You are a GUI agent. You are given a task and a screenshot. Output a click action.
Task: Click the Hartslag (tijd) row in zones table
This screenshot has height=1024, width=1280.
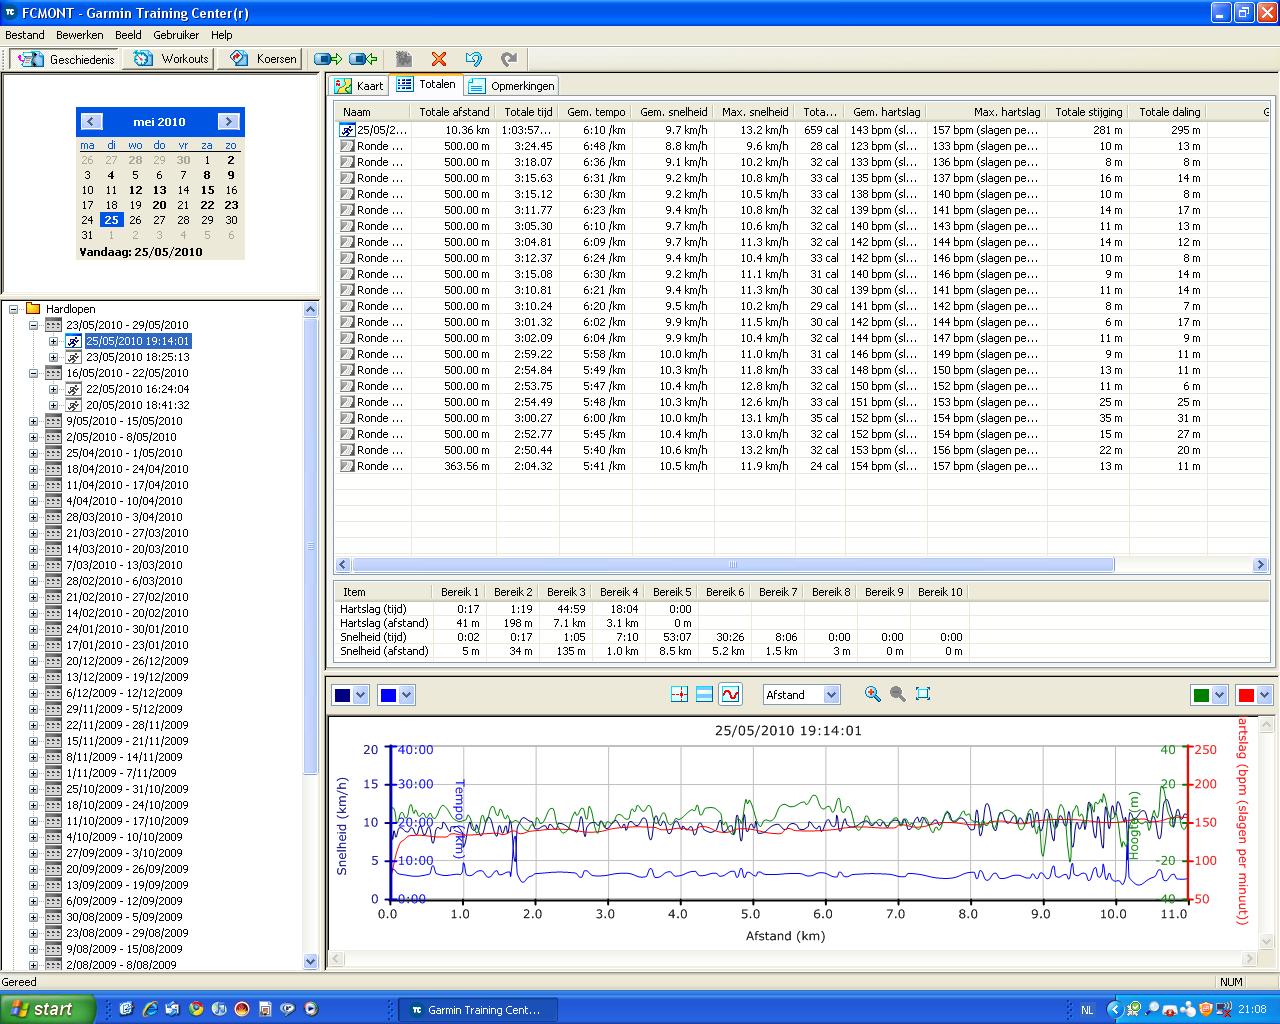650,609
